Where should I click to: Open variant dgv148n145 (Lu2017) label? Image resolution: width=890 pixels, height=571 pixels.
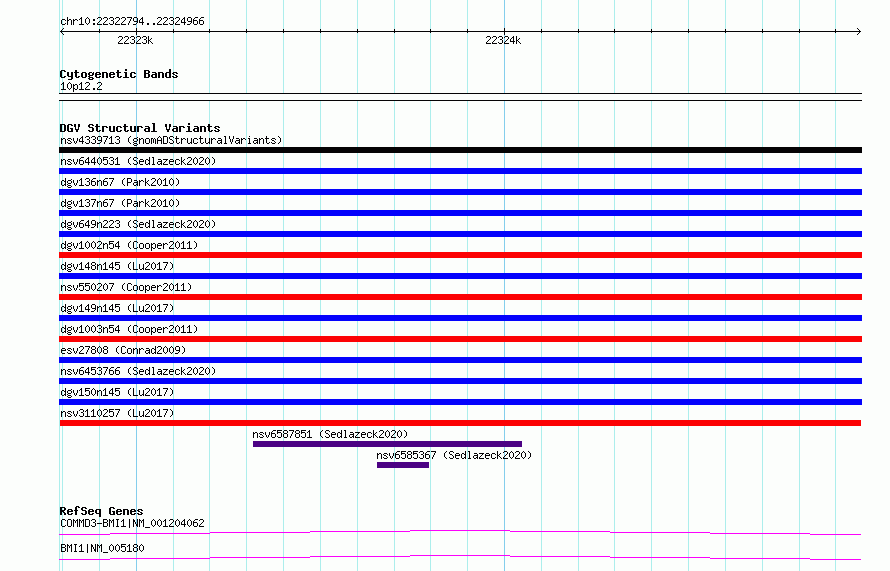117,266
